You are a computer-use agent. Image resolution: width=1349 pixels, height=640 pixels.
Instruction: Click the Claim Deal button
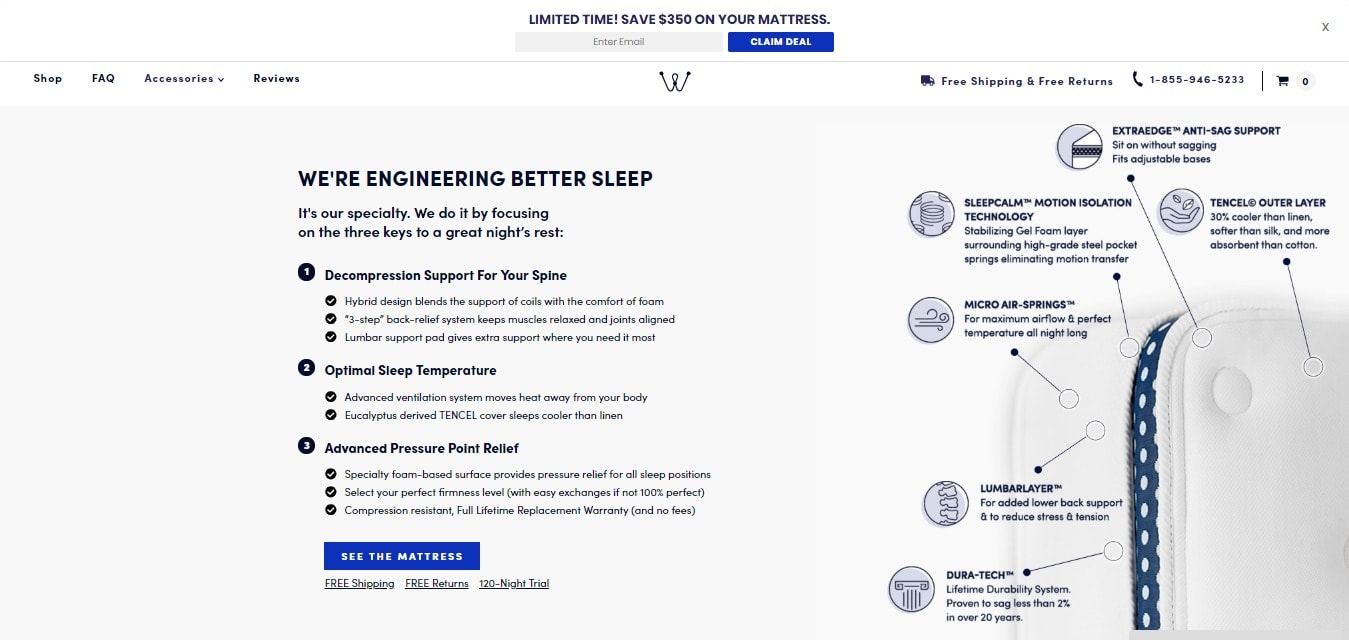pyautogui.click(x=781, y=42)
